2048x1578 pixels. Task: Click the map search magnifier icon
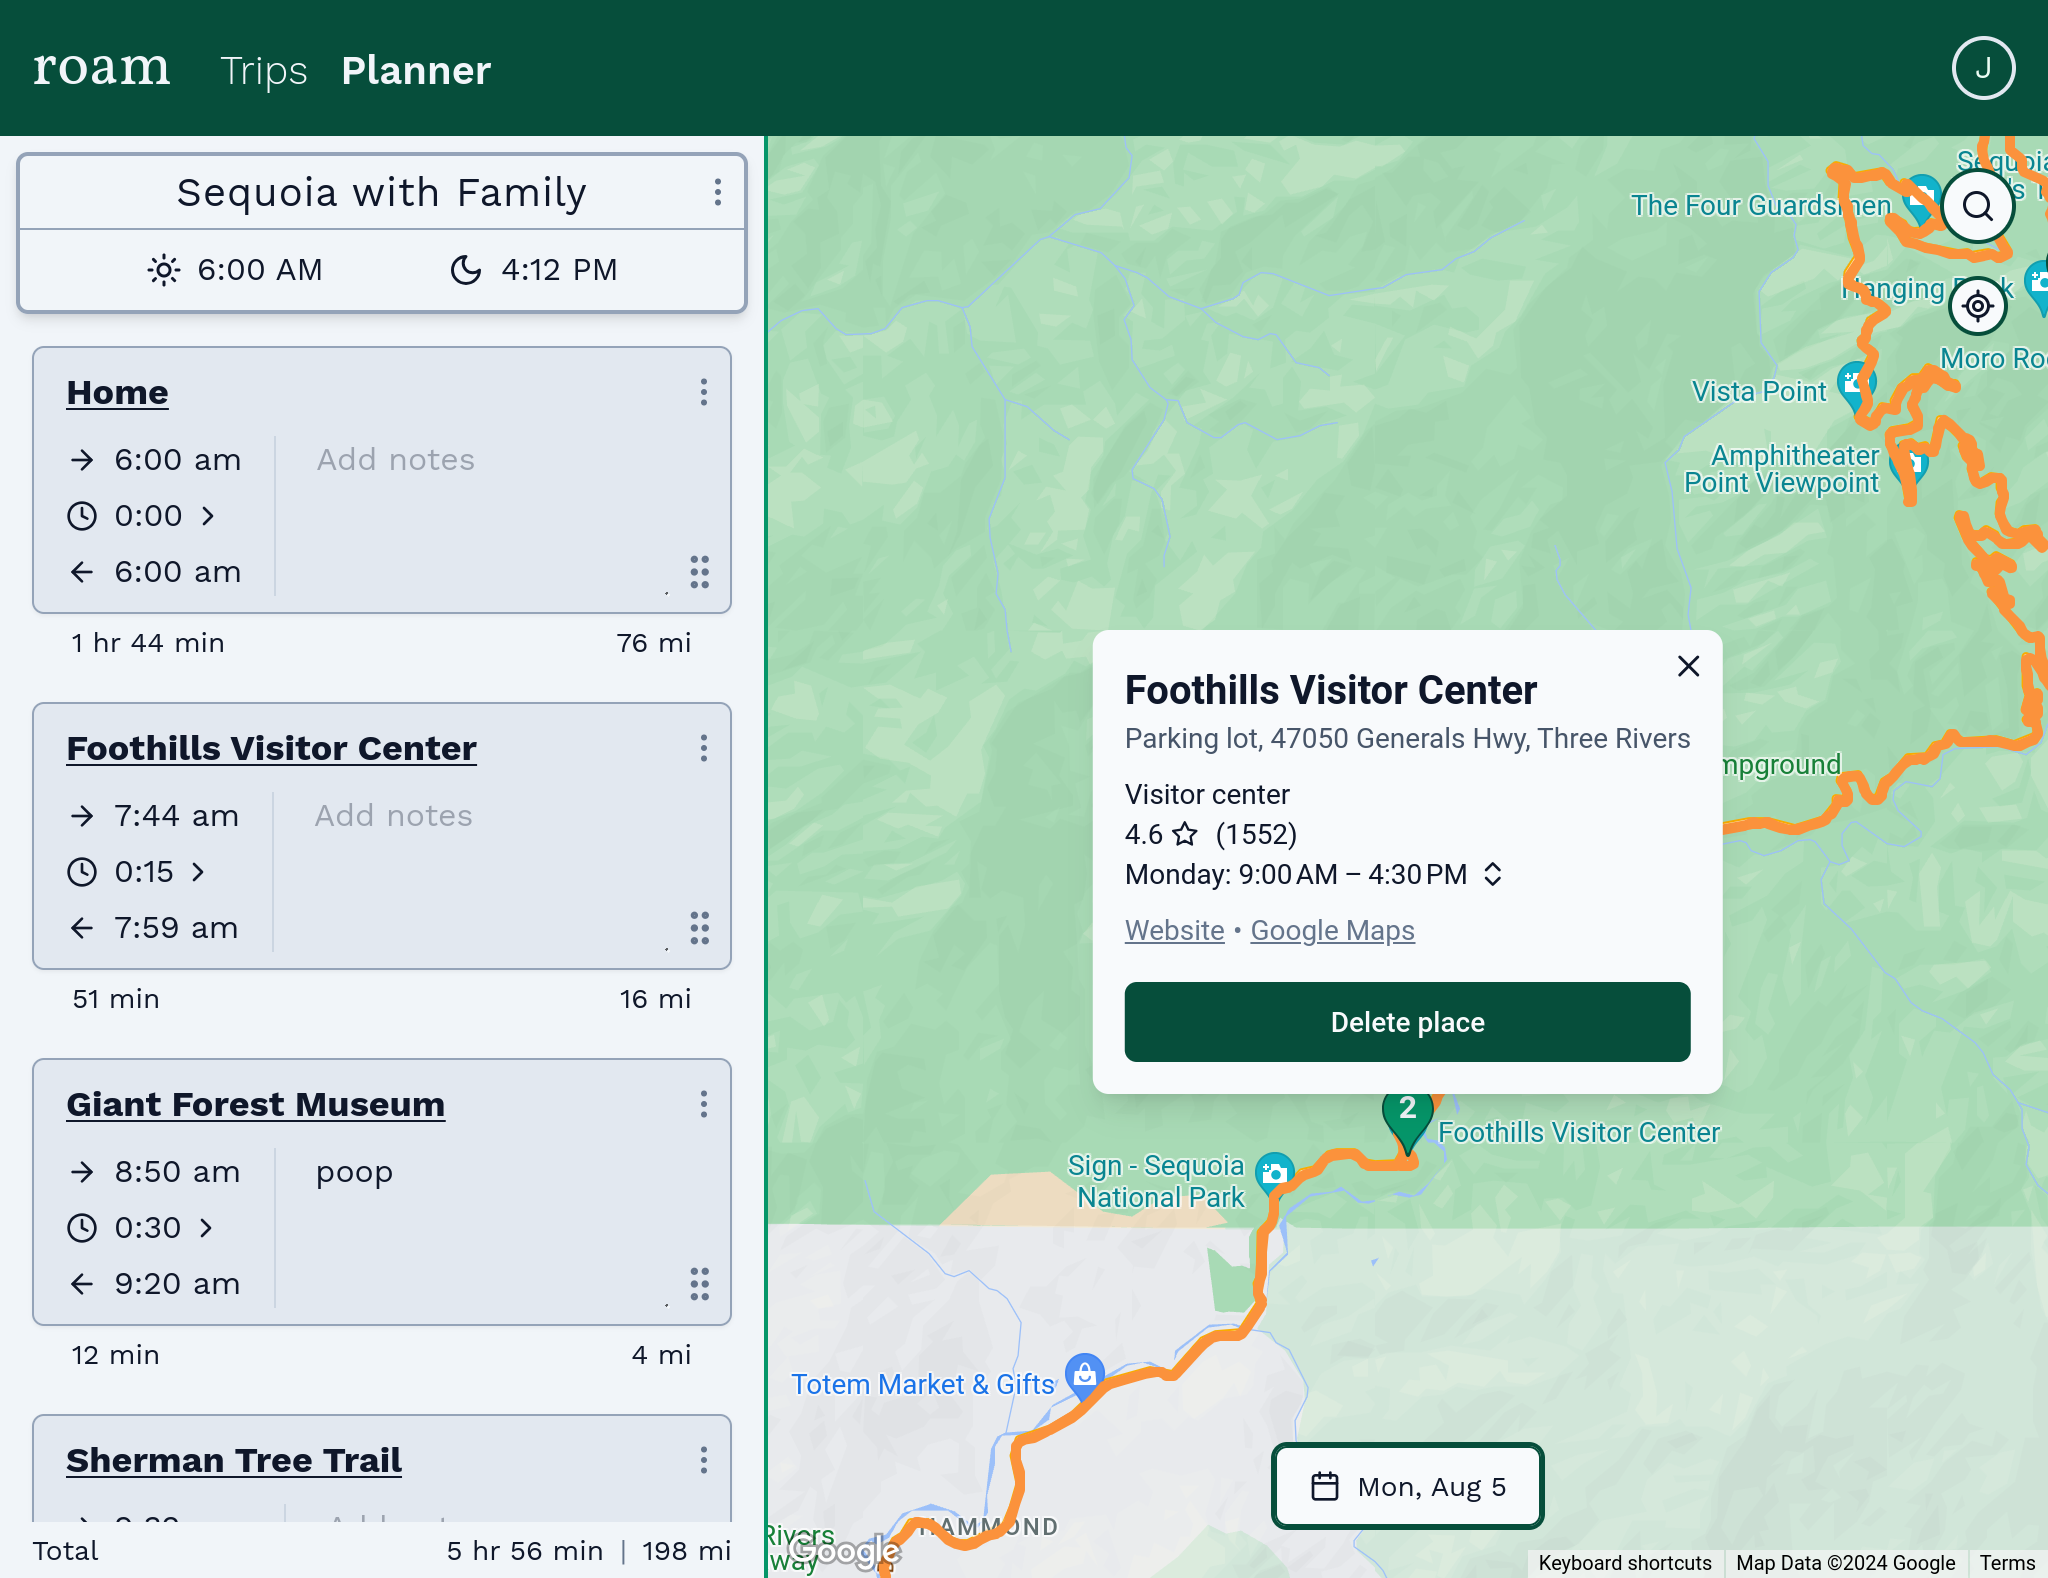click(x=1977, y=206)
